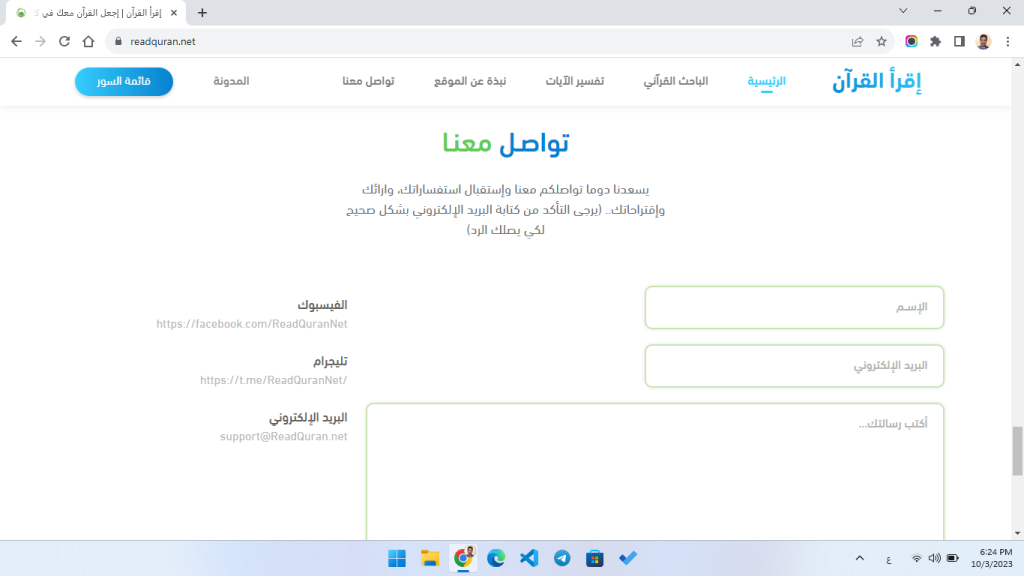
Task: Open Wi-Fi network settings icon
Action: [917, 558]
